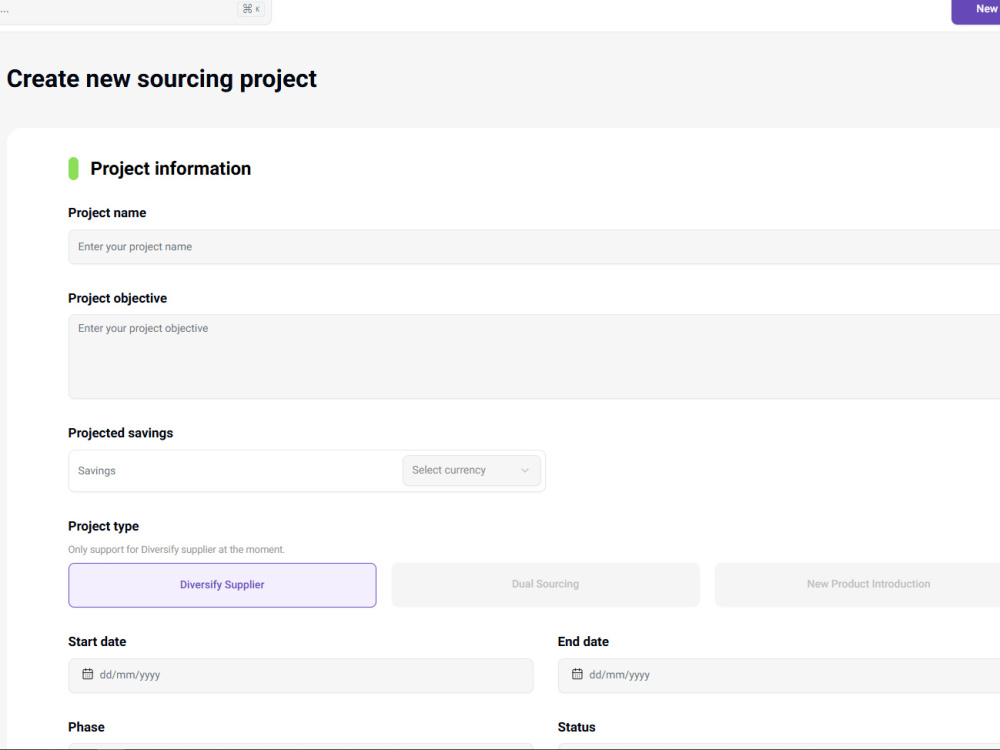The height and width of the screenshot is (750, 1000).
Task: Click the End date calendar icon
Action: [577, 674]
